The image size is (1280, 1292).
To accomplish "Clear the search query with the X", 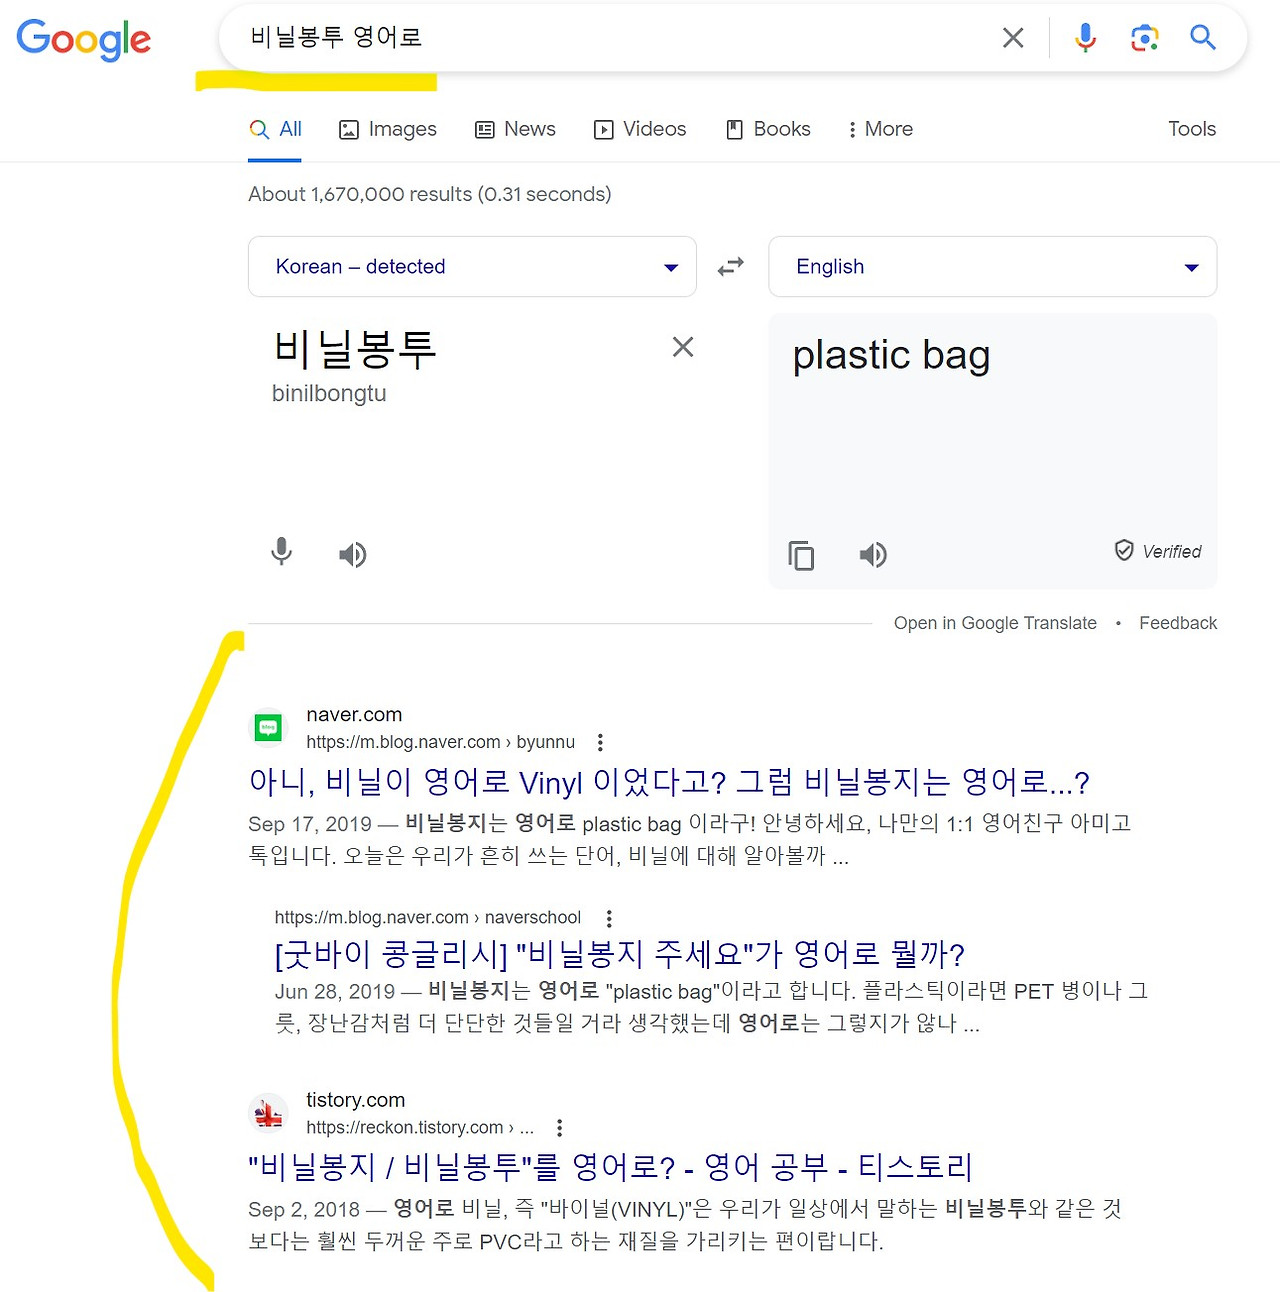I will point(1013,37).
